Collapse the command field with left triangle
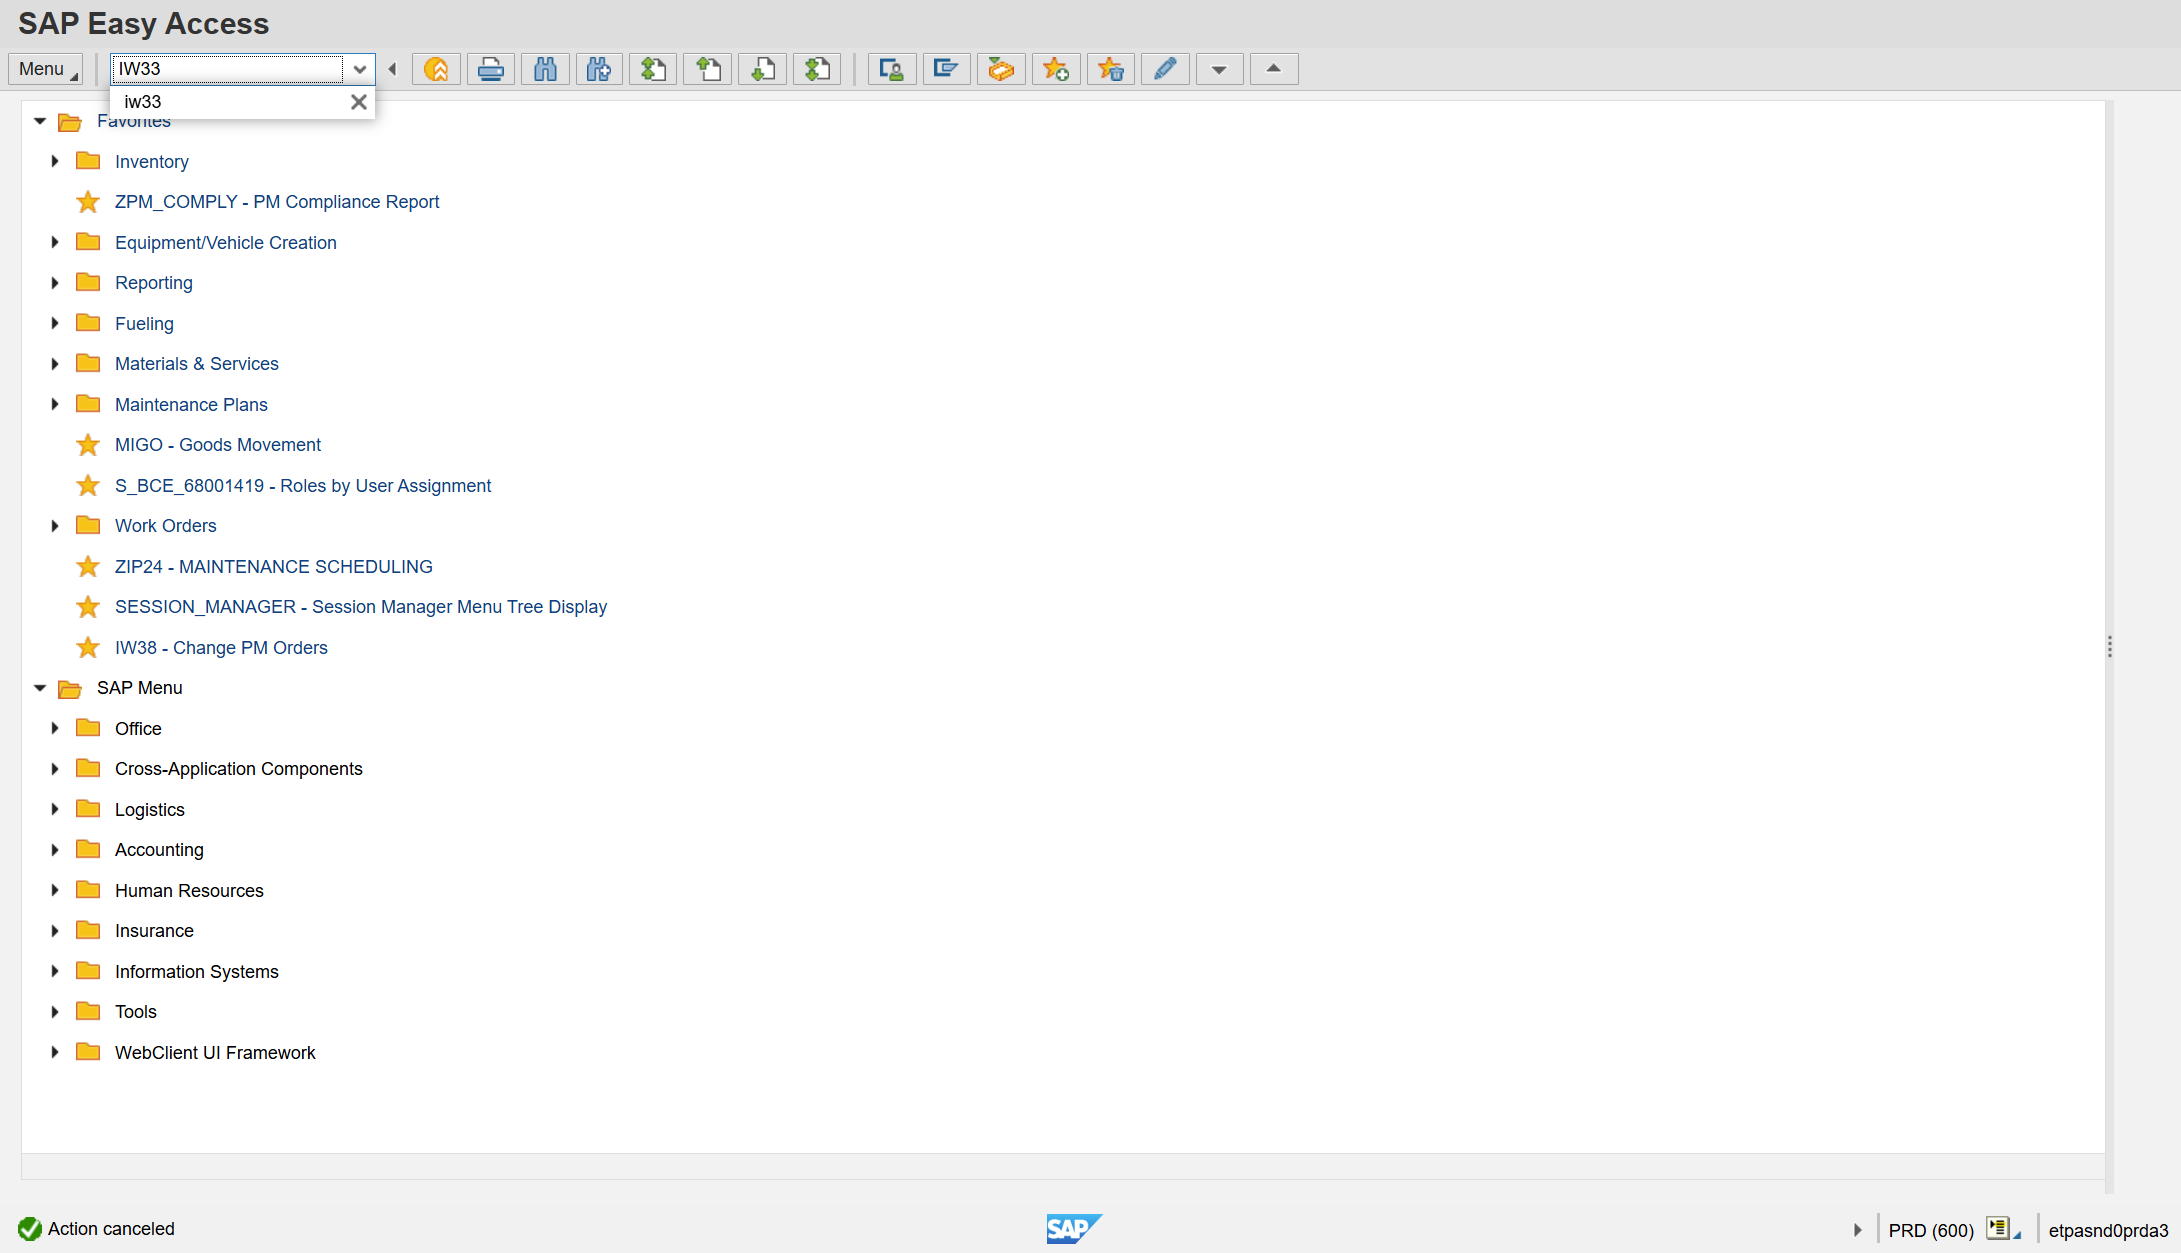The image size is (2181, 1253). 392,69
